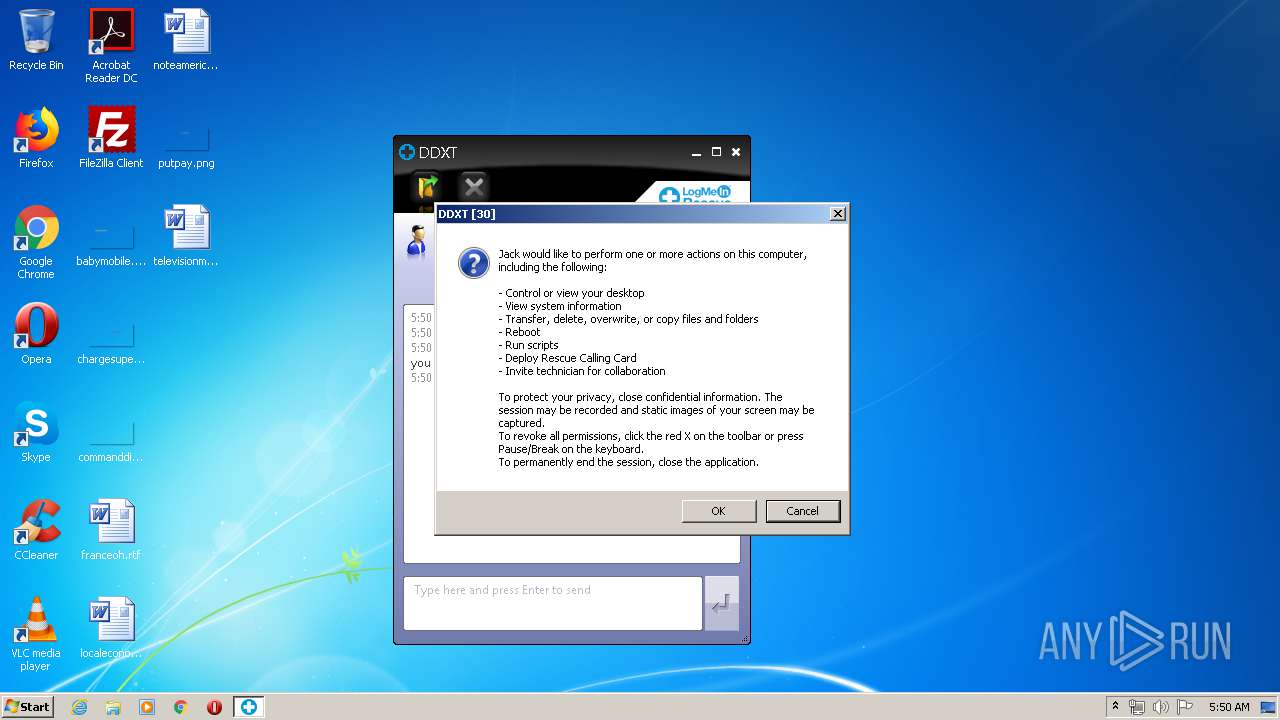This screenshot has height=720, width=1280.
Task: Select the Google Chrome desktop shortcut
Action: [36, 243]
